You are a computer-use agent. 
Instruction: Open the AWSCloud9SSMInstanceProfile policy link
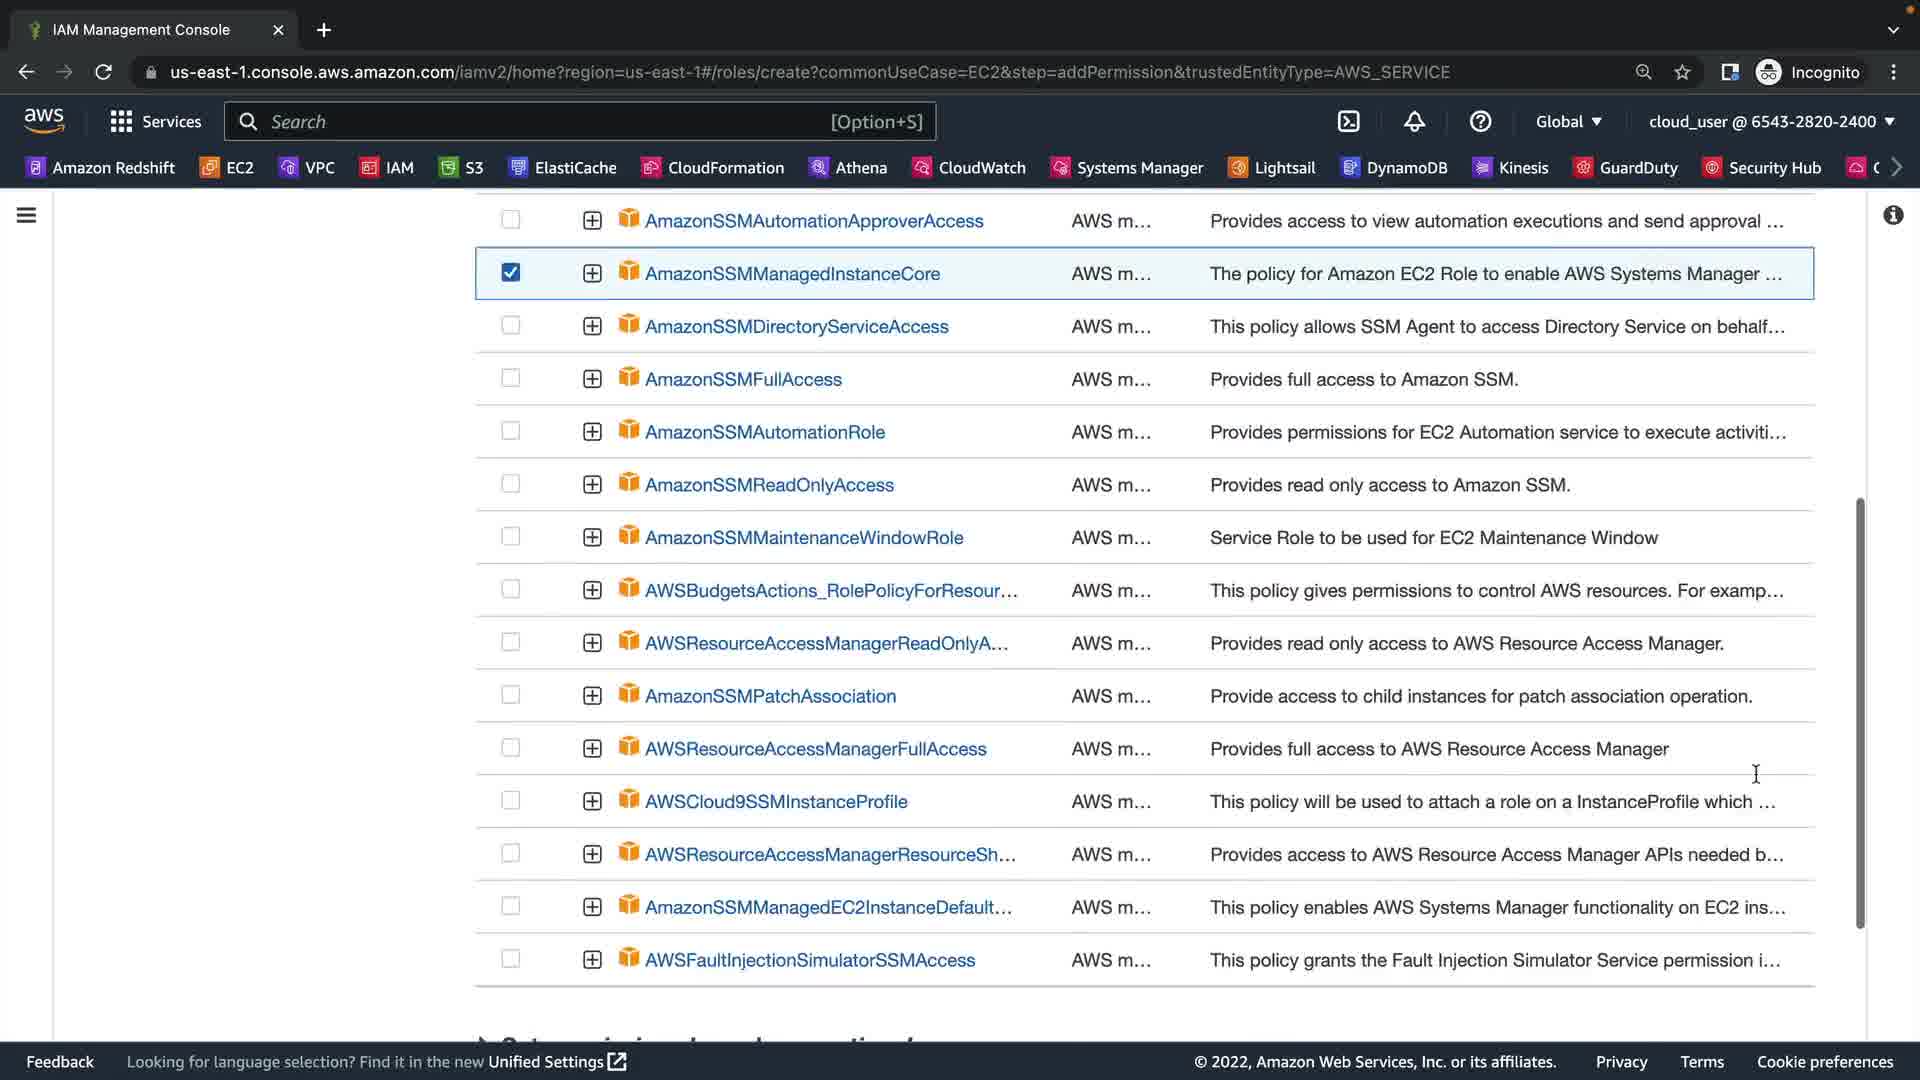(x=776, y=801)
